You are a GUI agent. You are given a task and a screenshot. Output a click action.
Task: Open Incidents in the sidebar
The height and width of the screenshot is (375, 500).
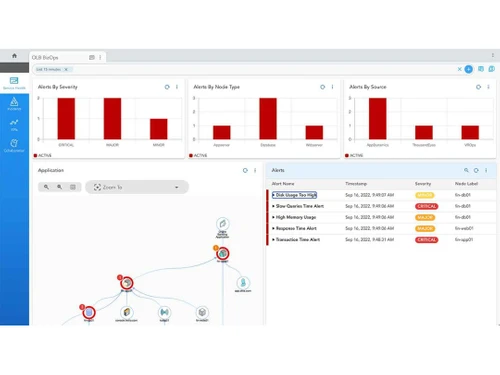14,104
